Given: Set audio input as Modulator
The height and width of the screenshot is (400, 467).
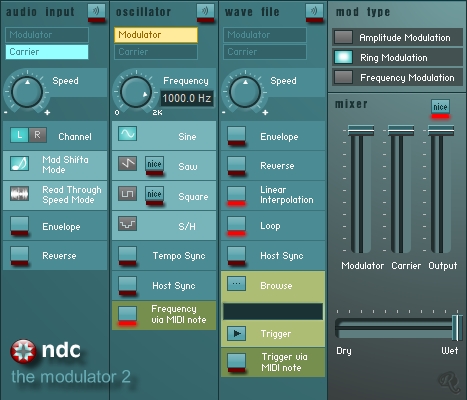Looking at the screenshot, I should click(x=47, y=35).
